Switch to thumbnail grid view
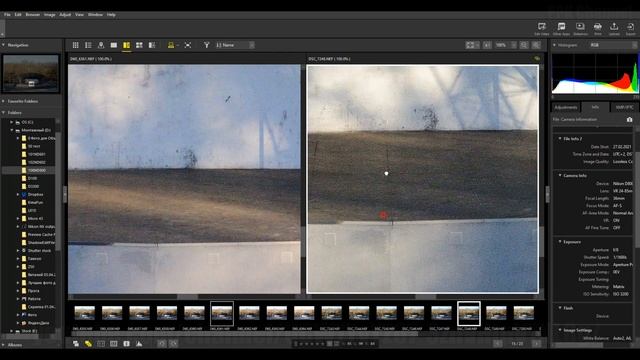This screenshot has height=360, width=640. (76, 45)
